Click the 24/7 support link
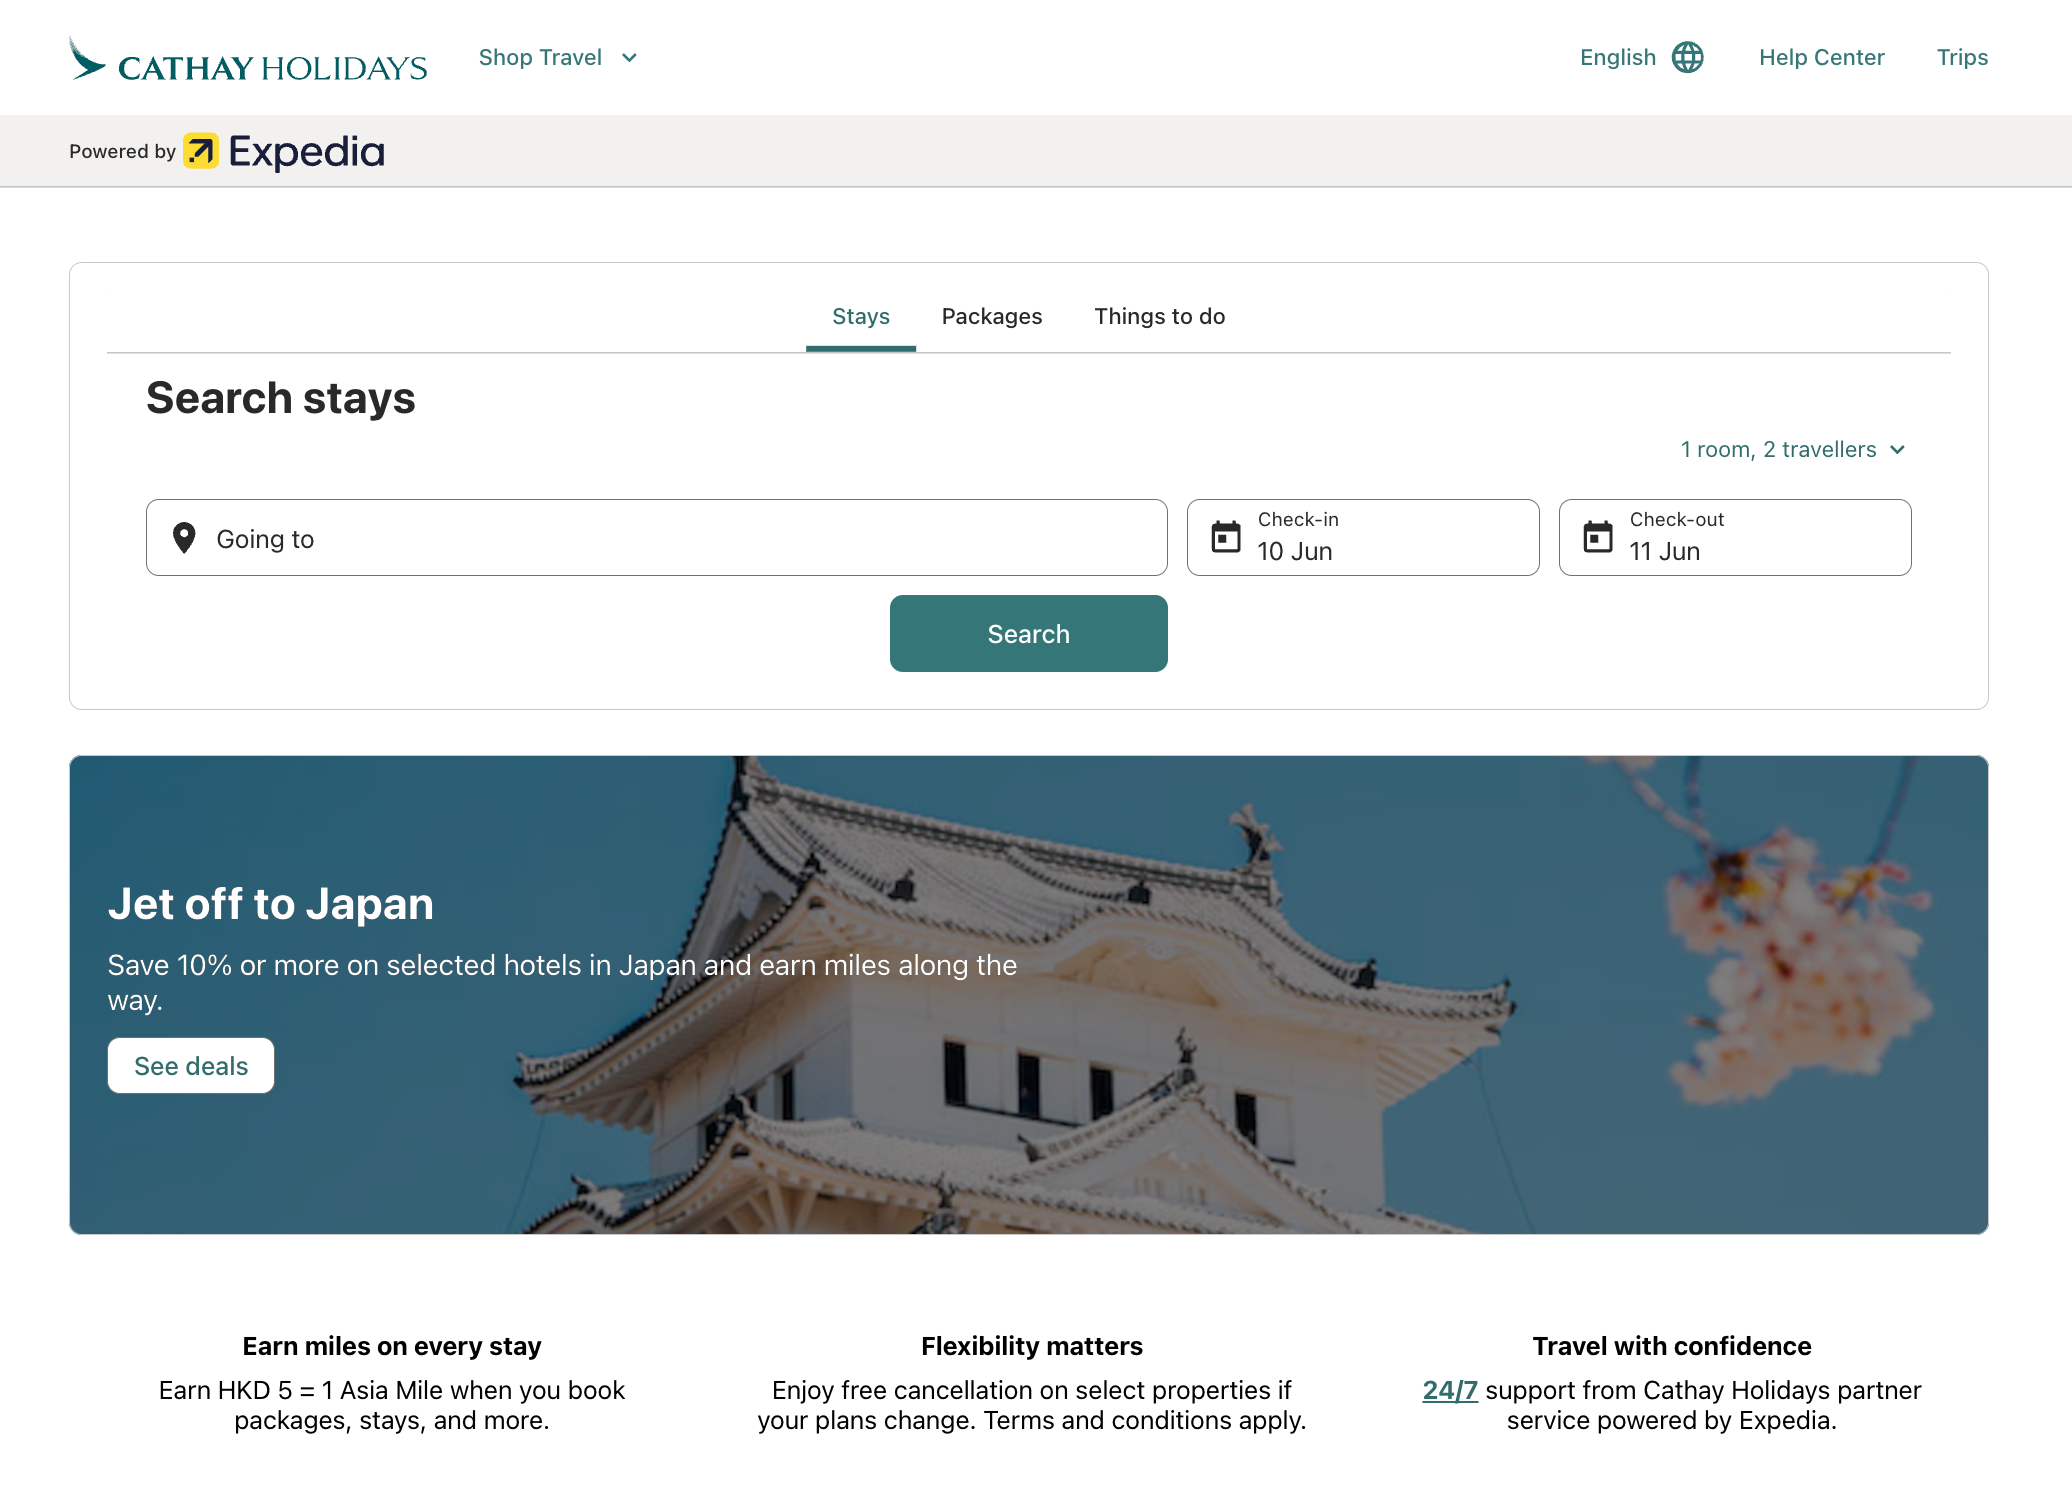The height and width of the screenshot is (1490, 2072). (x=1449, y=1390)
